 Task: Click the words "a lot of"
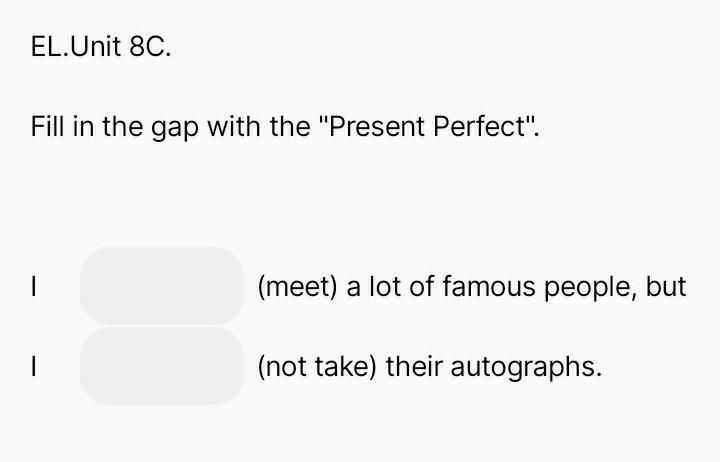pos(390,287)
